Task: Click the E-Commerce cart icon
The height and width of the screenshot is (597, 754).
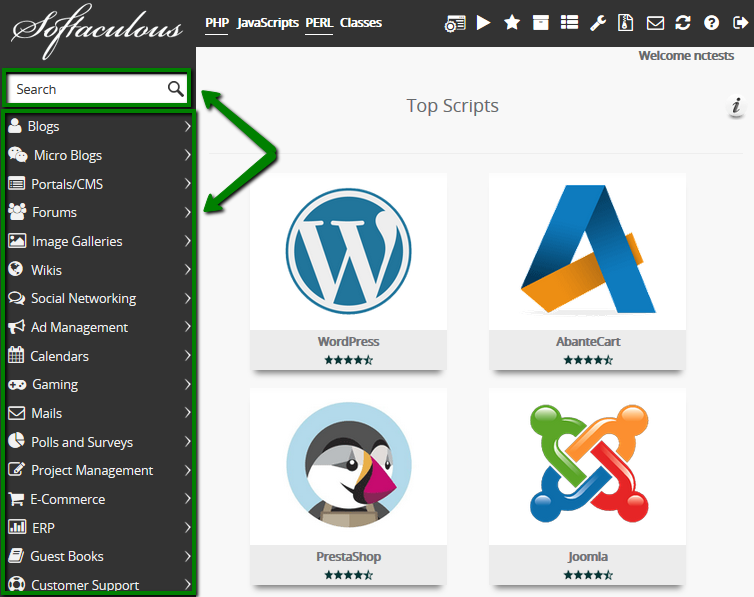Action: (16, 499)
